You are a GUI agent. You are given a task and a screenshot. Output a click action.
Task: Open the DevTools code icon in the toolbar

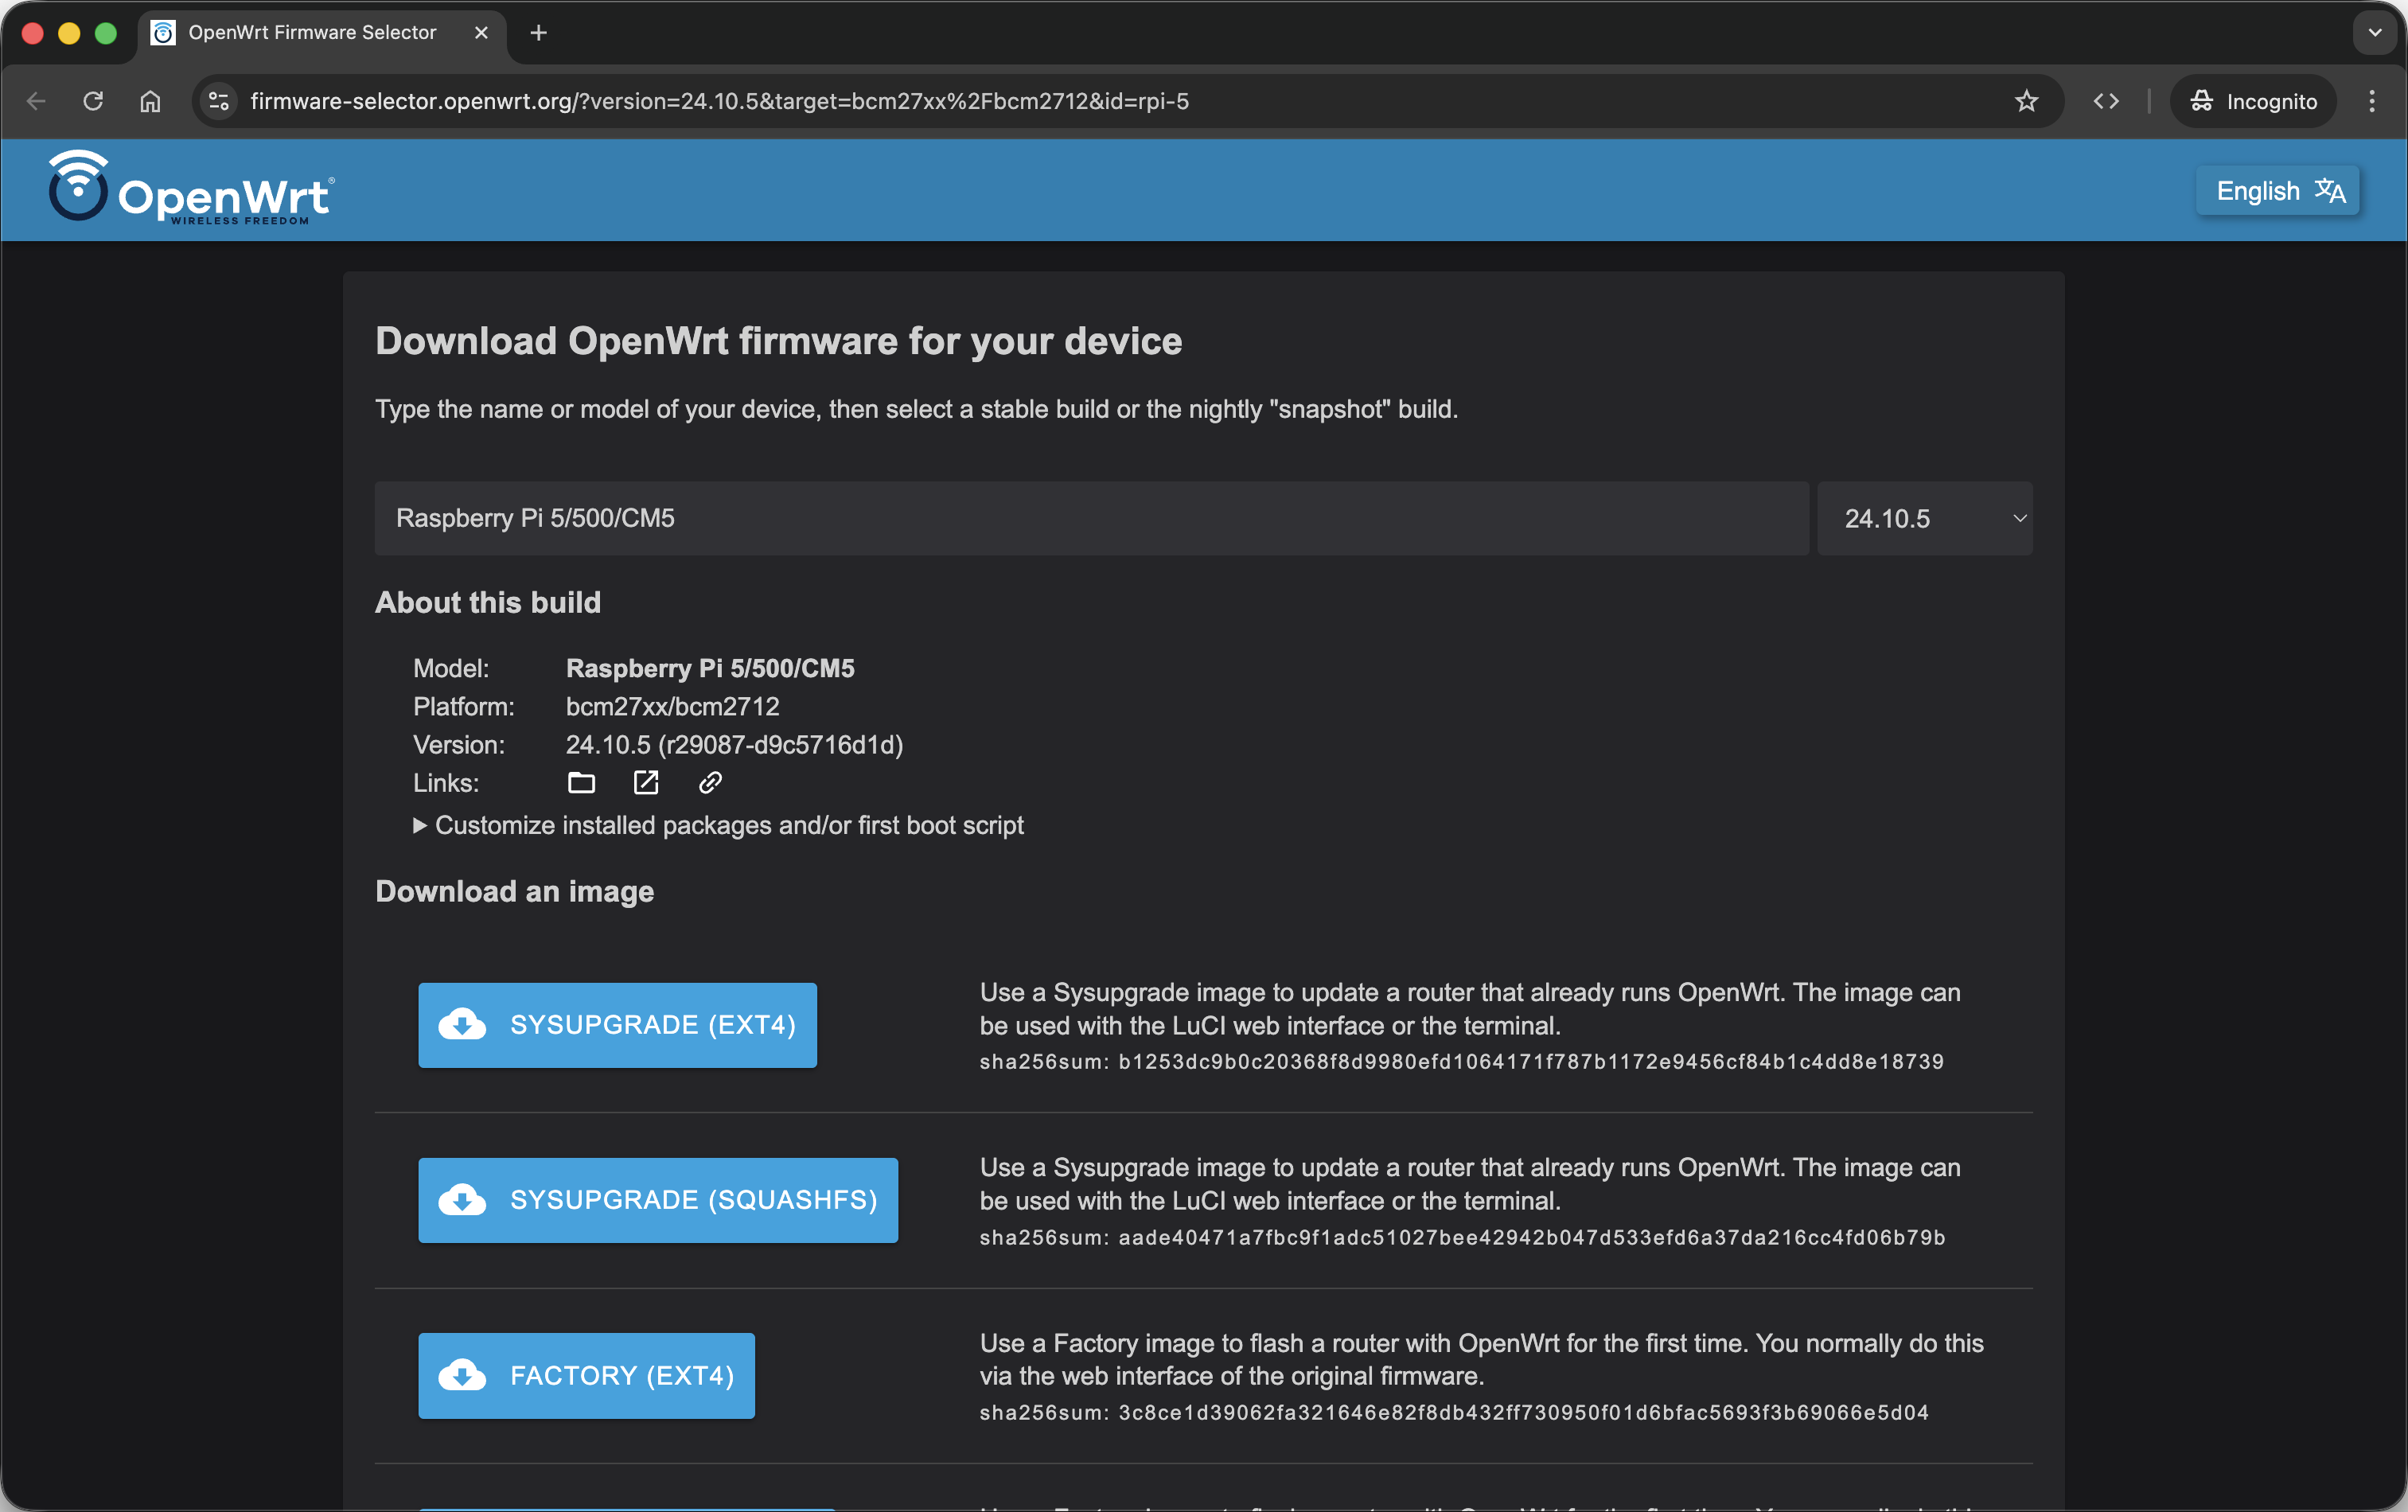pos(2106,100)
